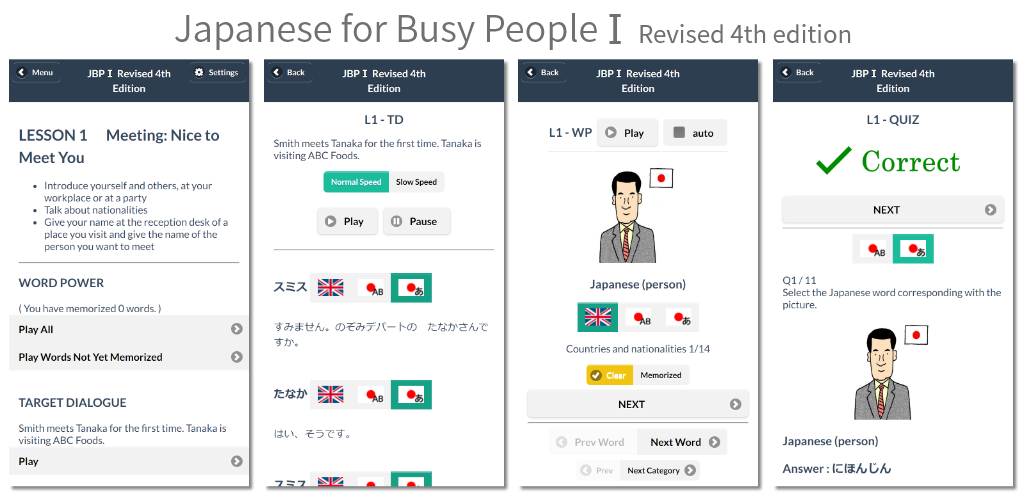Select UK flag for first スミス line
The image size is (1024, 500).
330,288
